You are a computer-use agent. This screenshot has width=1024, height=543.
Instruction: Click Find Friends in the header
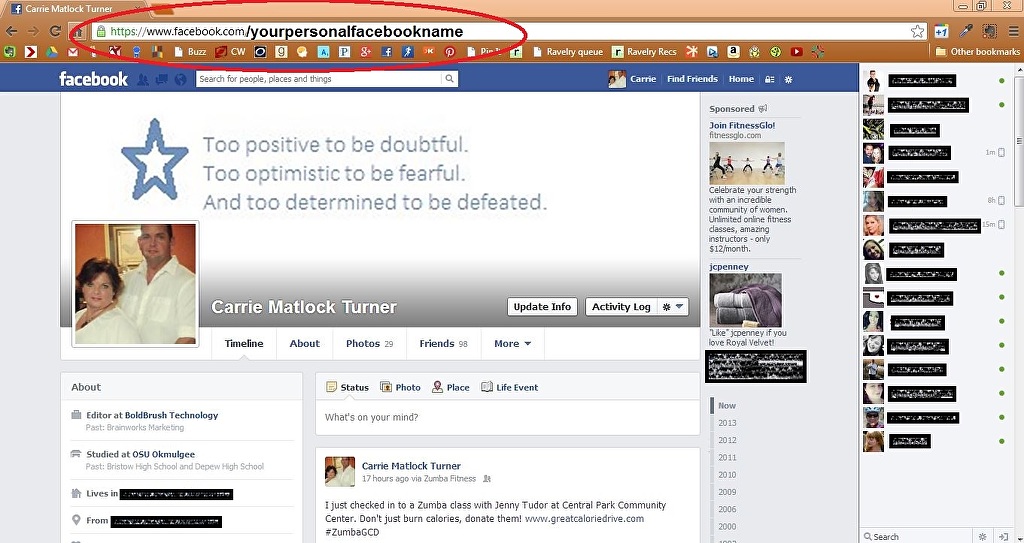(692, 79)
